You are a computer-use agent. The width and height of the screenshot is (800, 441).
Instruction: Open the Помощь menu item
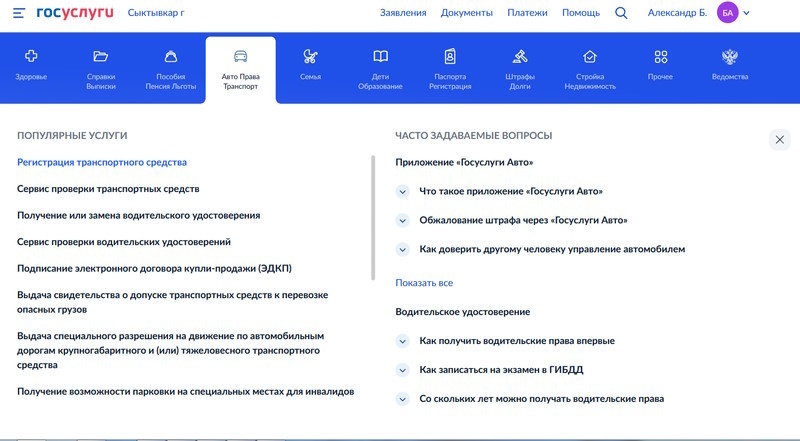581,13
